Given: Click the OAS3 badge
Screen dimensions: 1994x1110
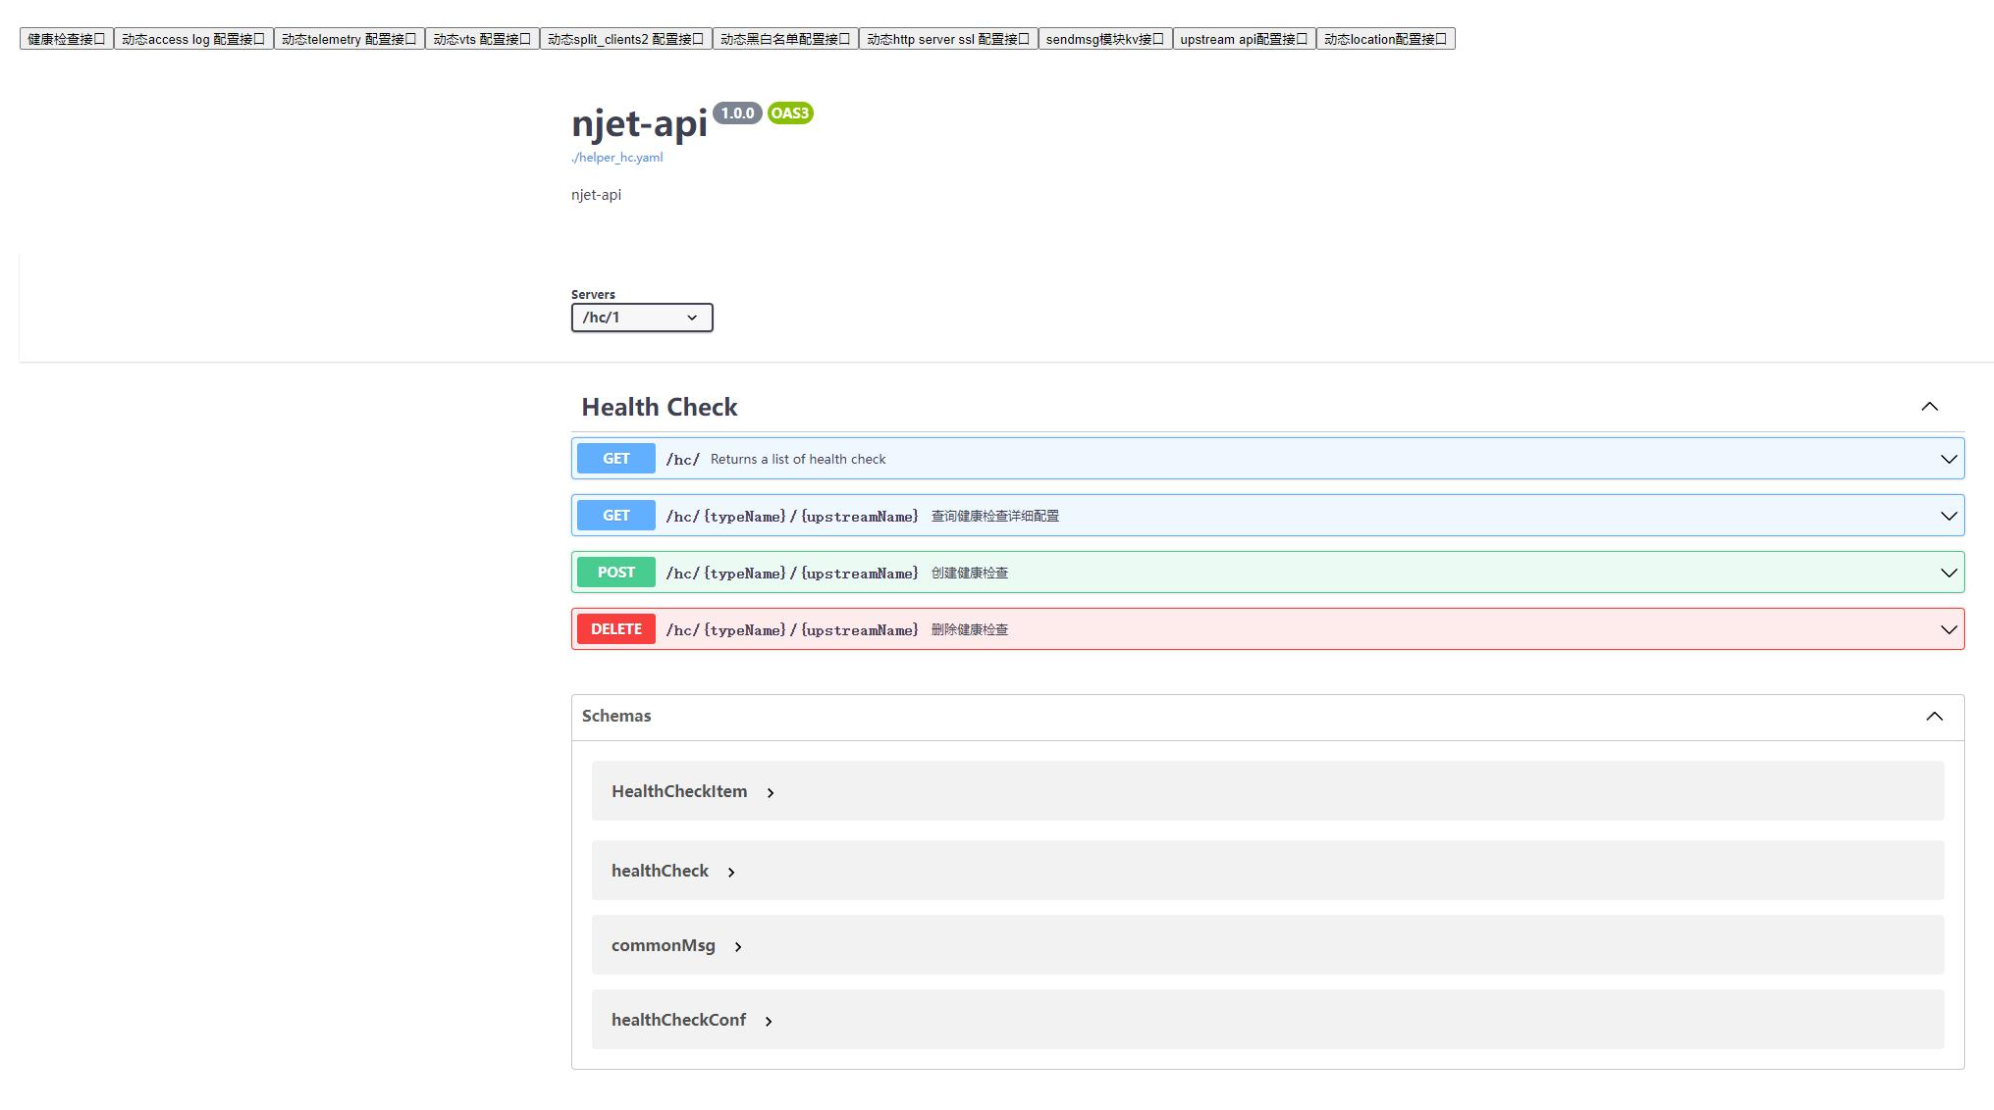Looking at the screenshot, I should coord(789,113).
